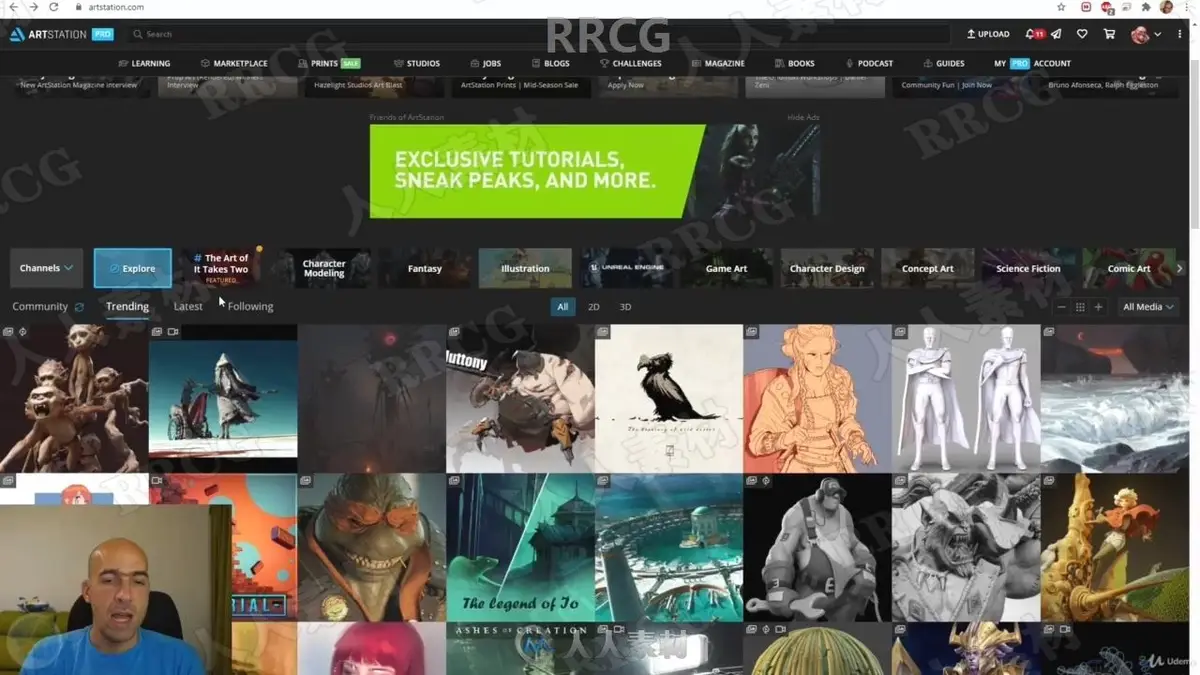This screenshot has width=1200, height=675.
Task: Open the Studios menu item
Action: [x=417, y=63]
